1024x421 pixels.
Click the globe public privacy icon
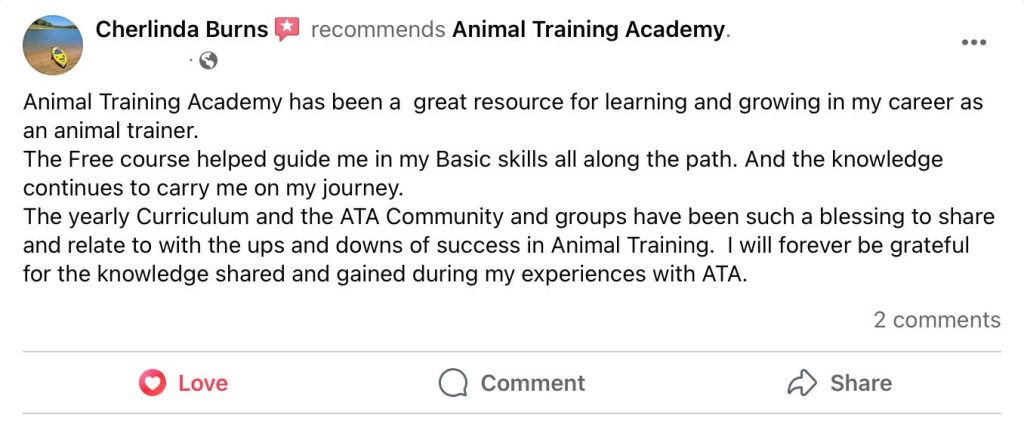(x=208, y=61)
